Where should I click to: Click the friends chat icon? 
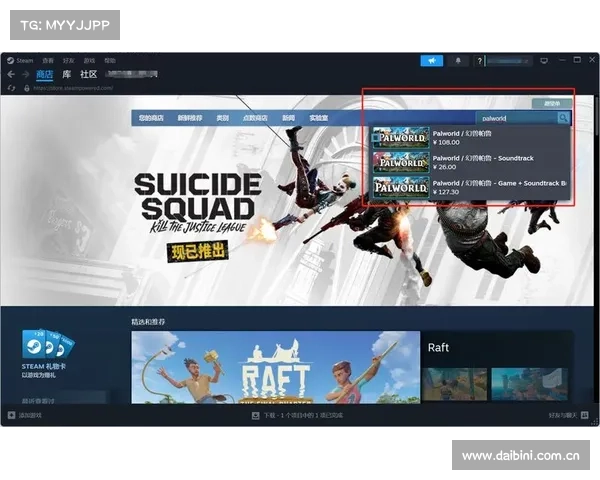tap(585, 415)
